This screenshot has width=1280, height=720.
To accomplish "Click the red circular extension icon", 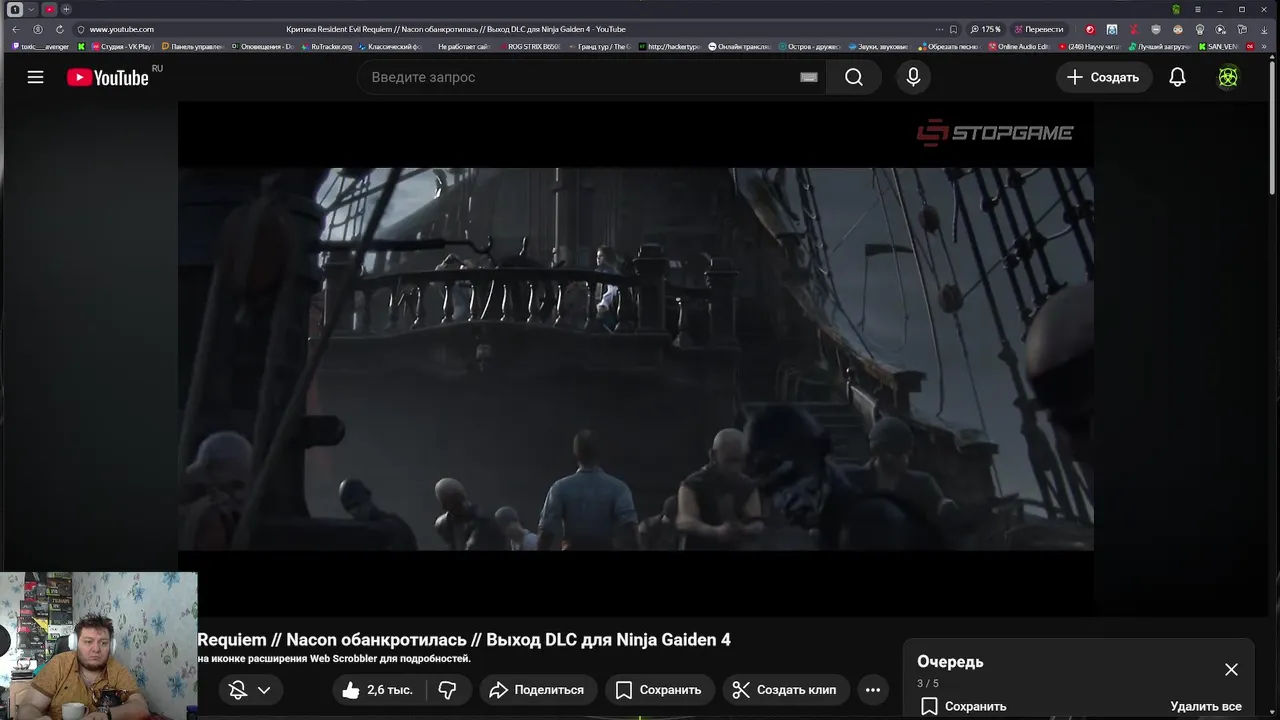I will (x=1090, y=30).
